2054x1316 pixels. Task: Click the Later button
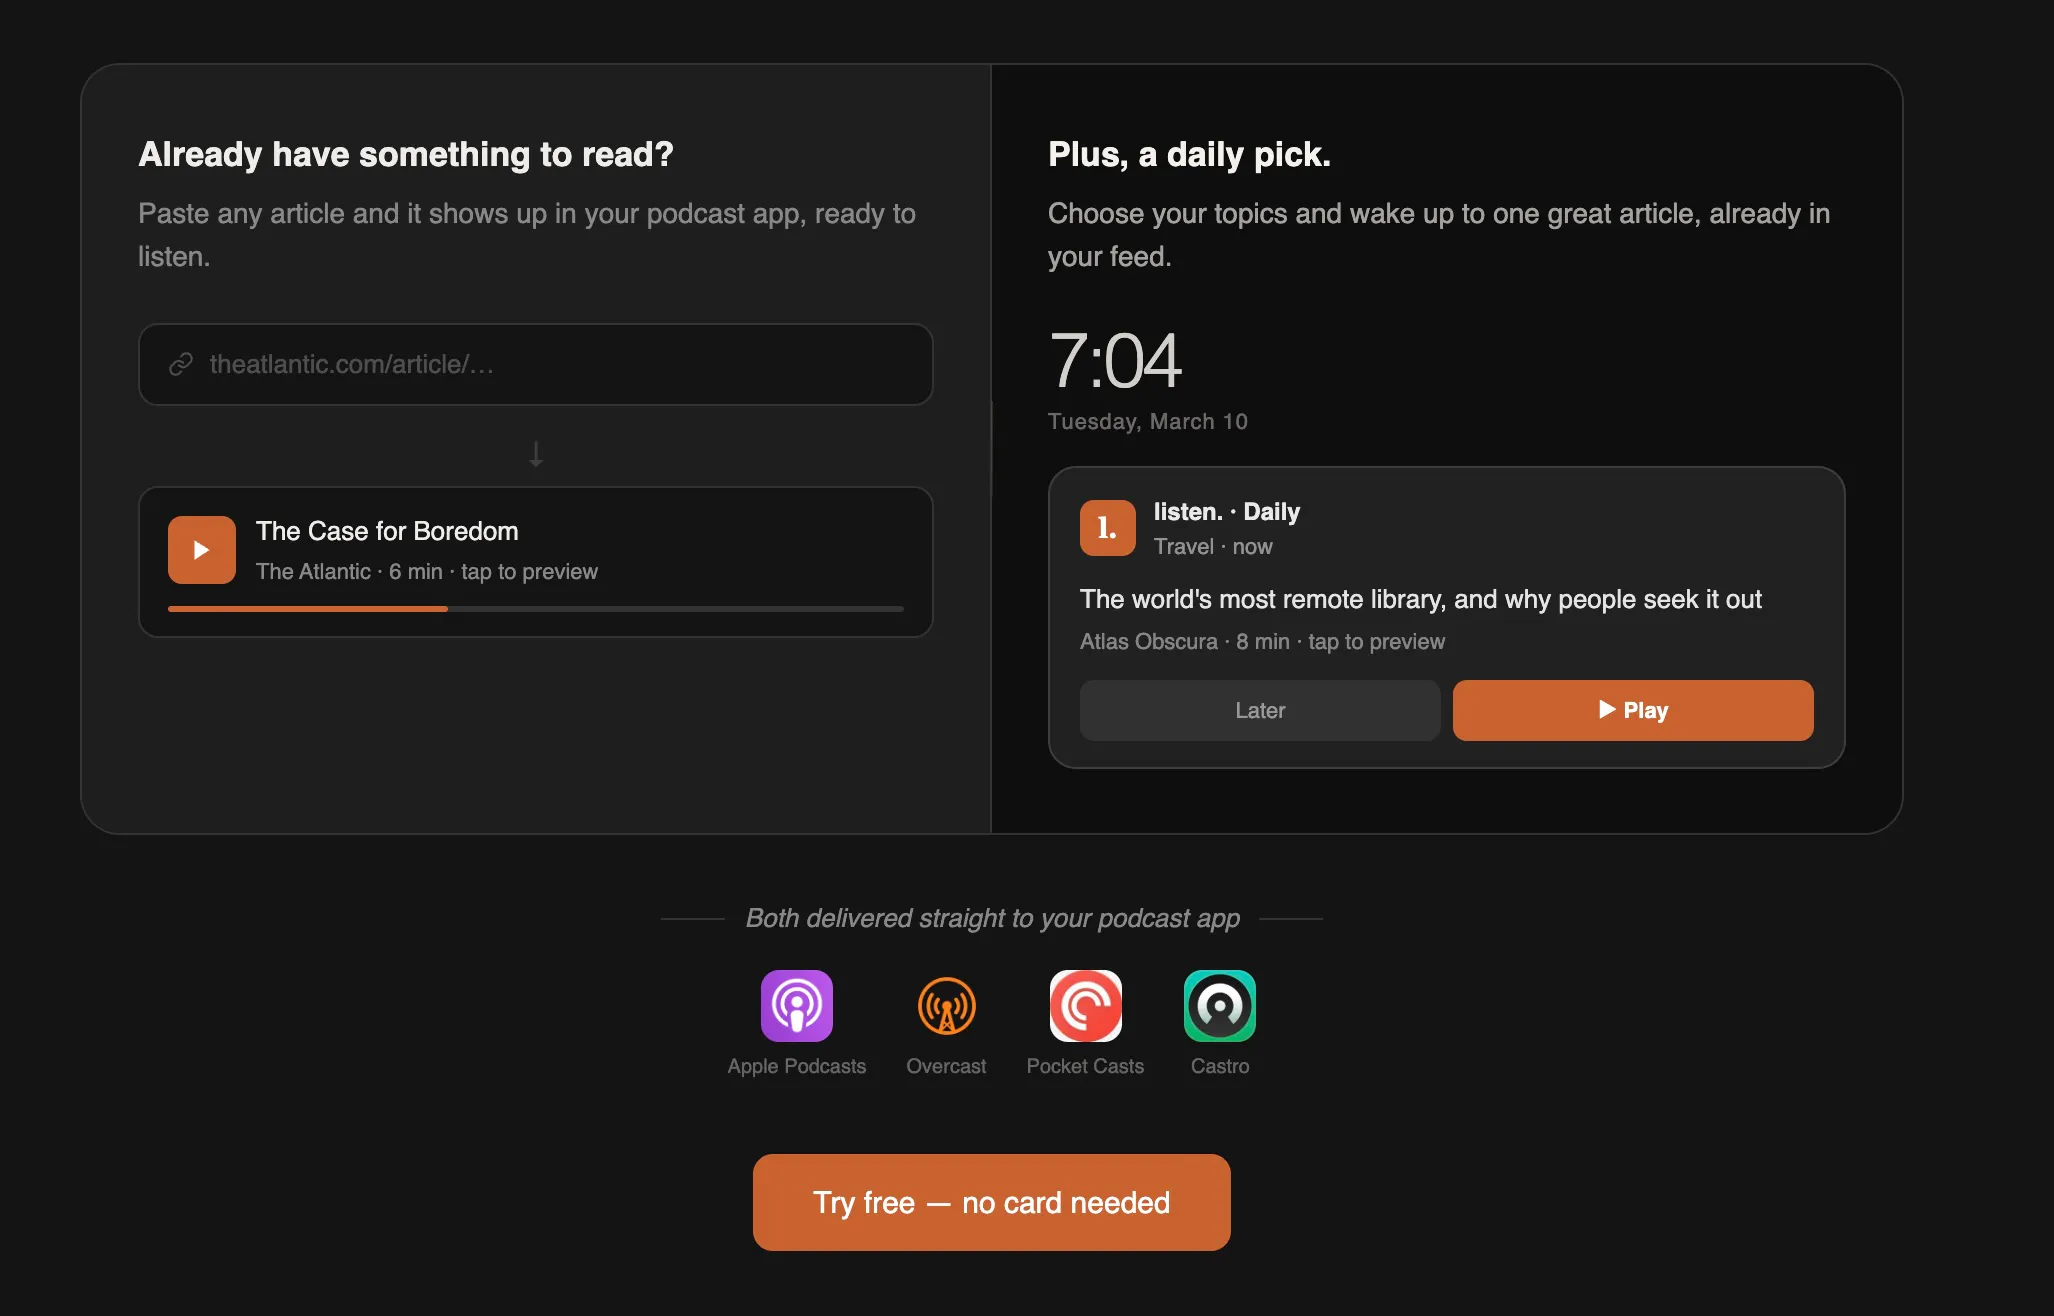tap(1260, 710)
